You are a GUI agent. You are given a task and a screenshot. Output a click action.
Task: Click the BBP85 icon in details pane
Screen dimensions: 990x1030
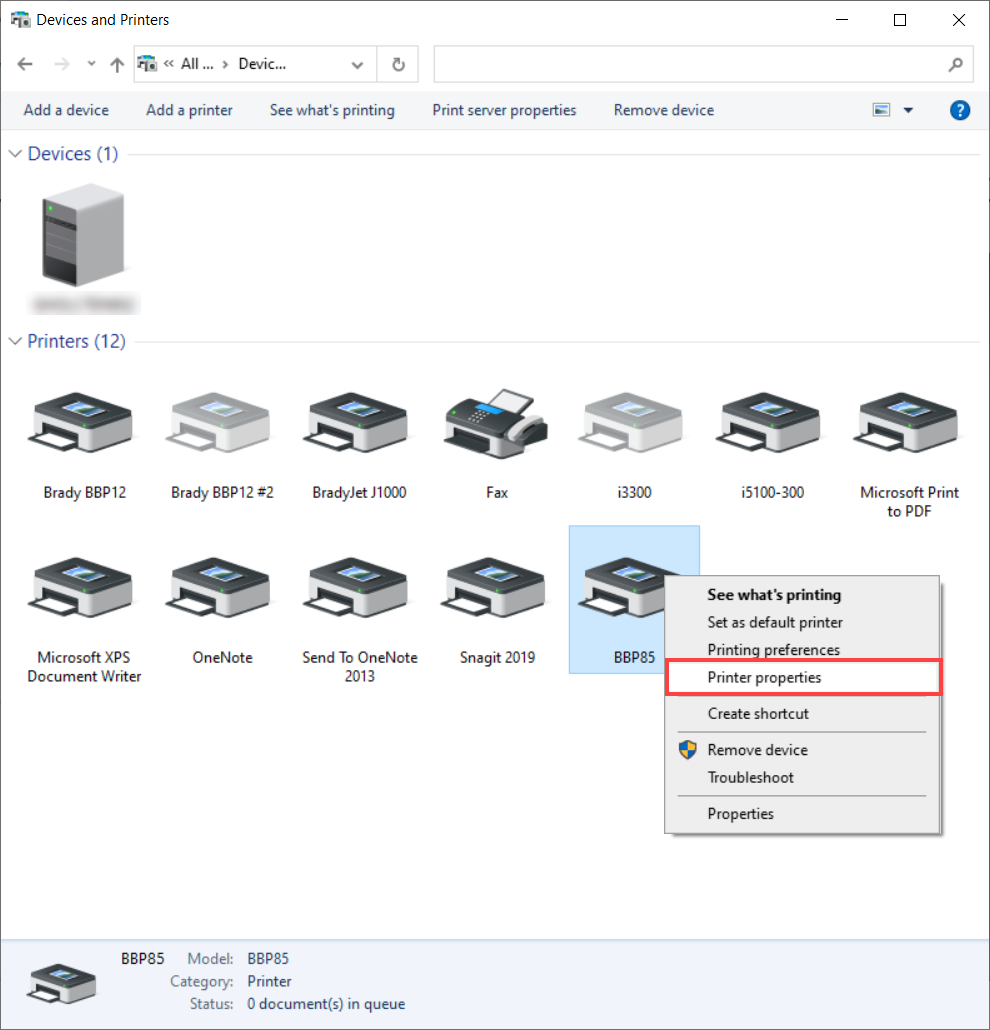click(62, 983)
